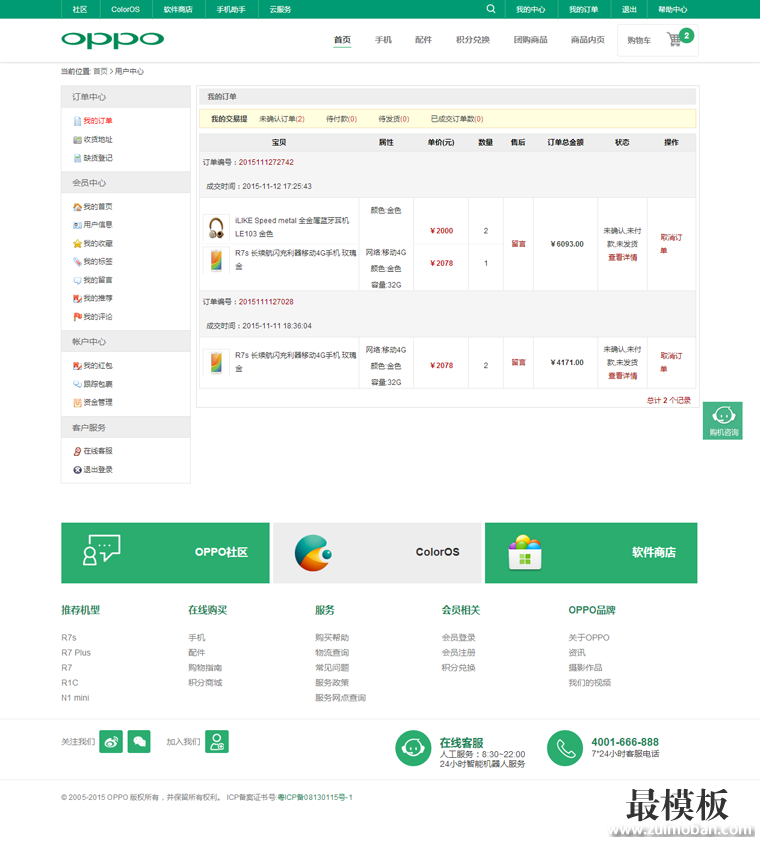Open order number 2015111272742

266,162
